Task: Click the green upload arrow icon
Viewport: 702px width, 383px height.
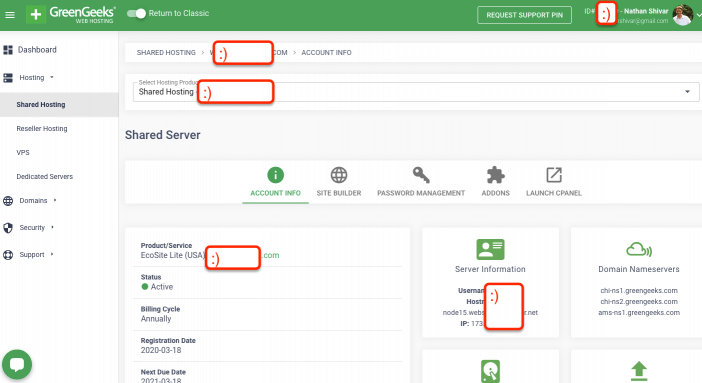Action: click(639, 371)
